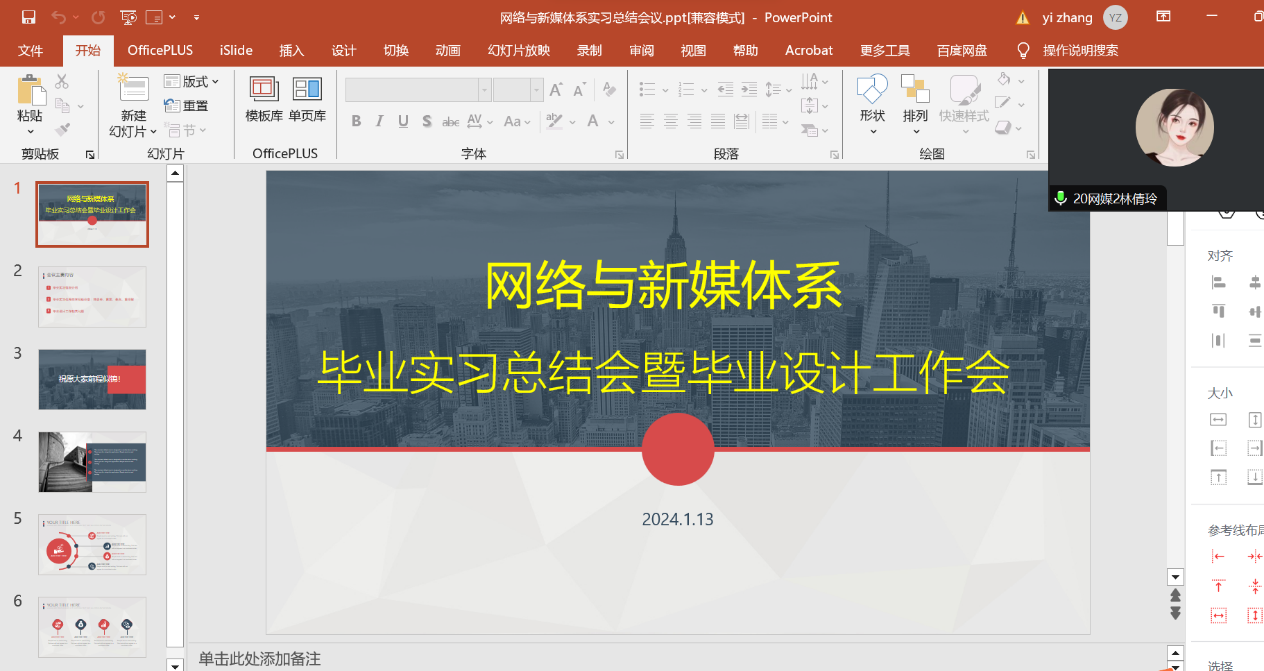1264x671 pixels.
Task: Toggle Italic formatting
Action: click(380, 122)
